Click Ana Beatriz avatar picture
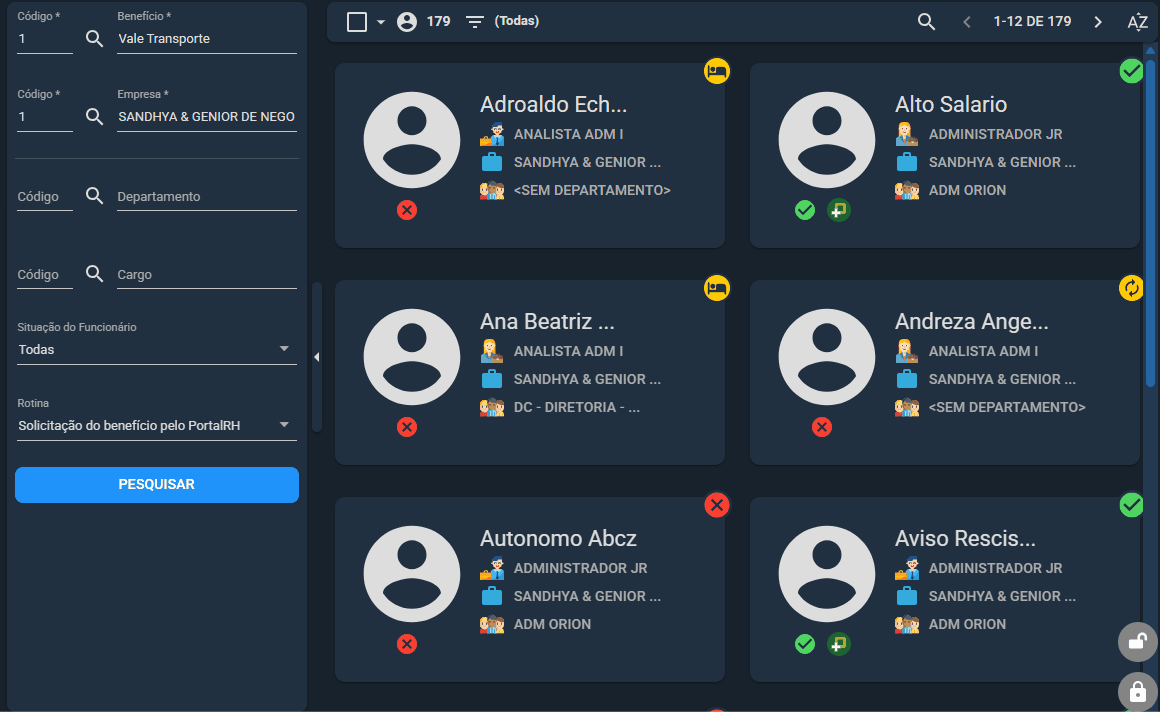Viewport: 1160px width, 712px height. [x=412, y=357]
